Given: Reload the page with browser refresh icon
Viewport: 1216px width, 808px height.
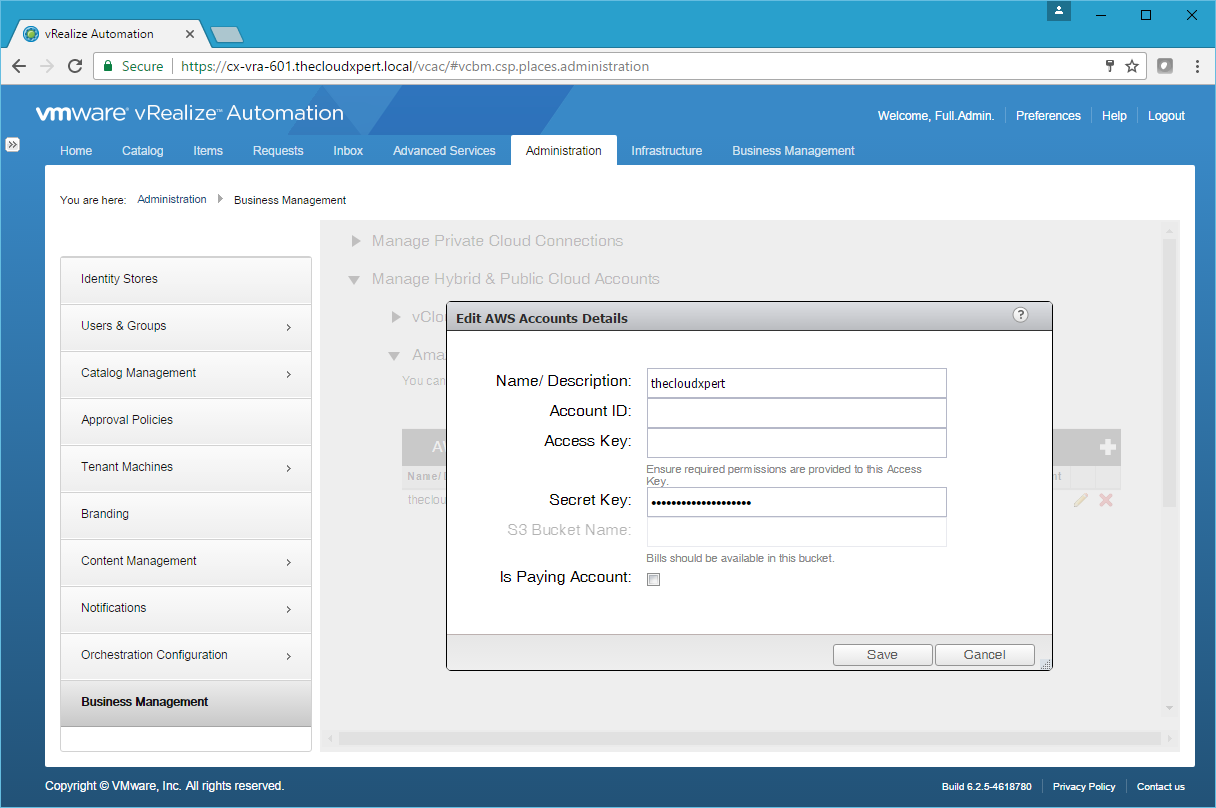Looking at the screenshot, I should point(75,66).
